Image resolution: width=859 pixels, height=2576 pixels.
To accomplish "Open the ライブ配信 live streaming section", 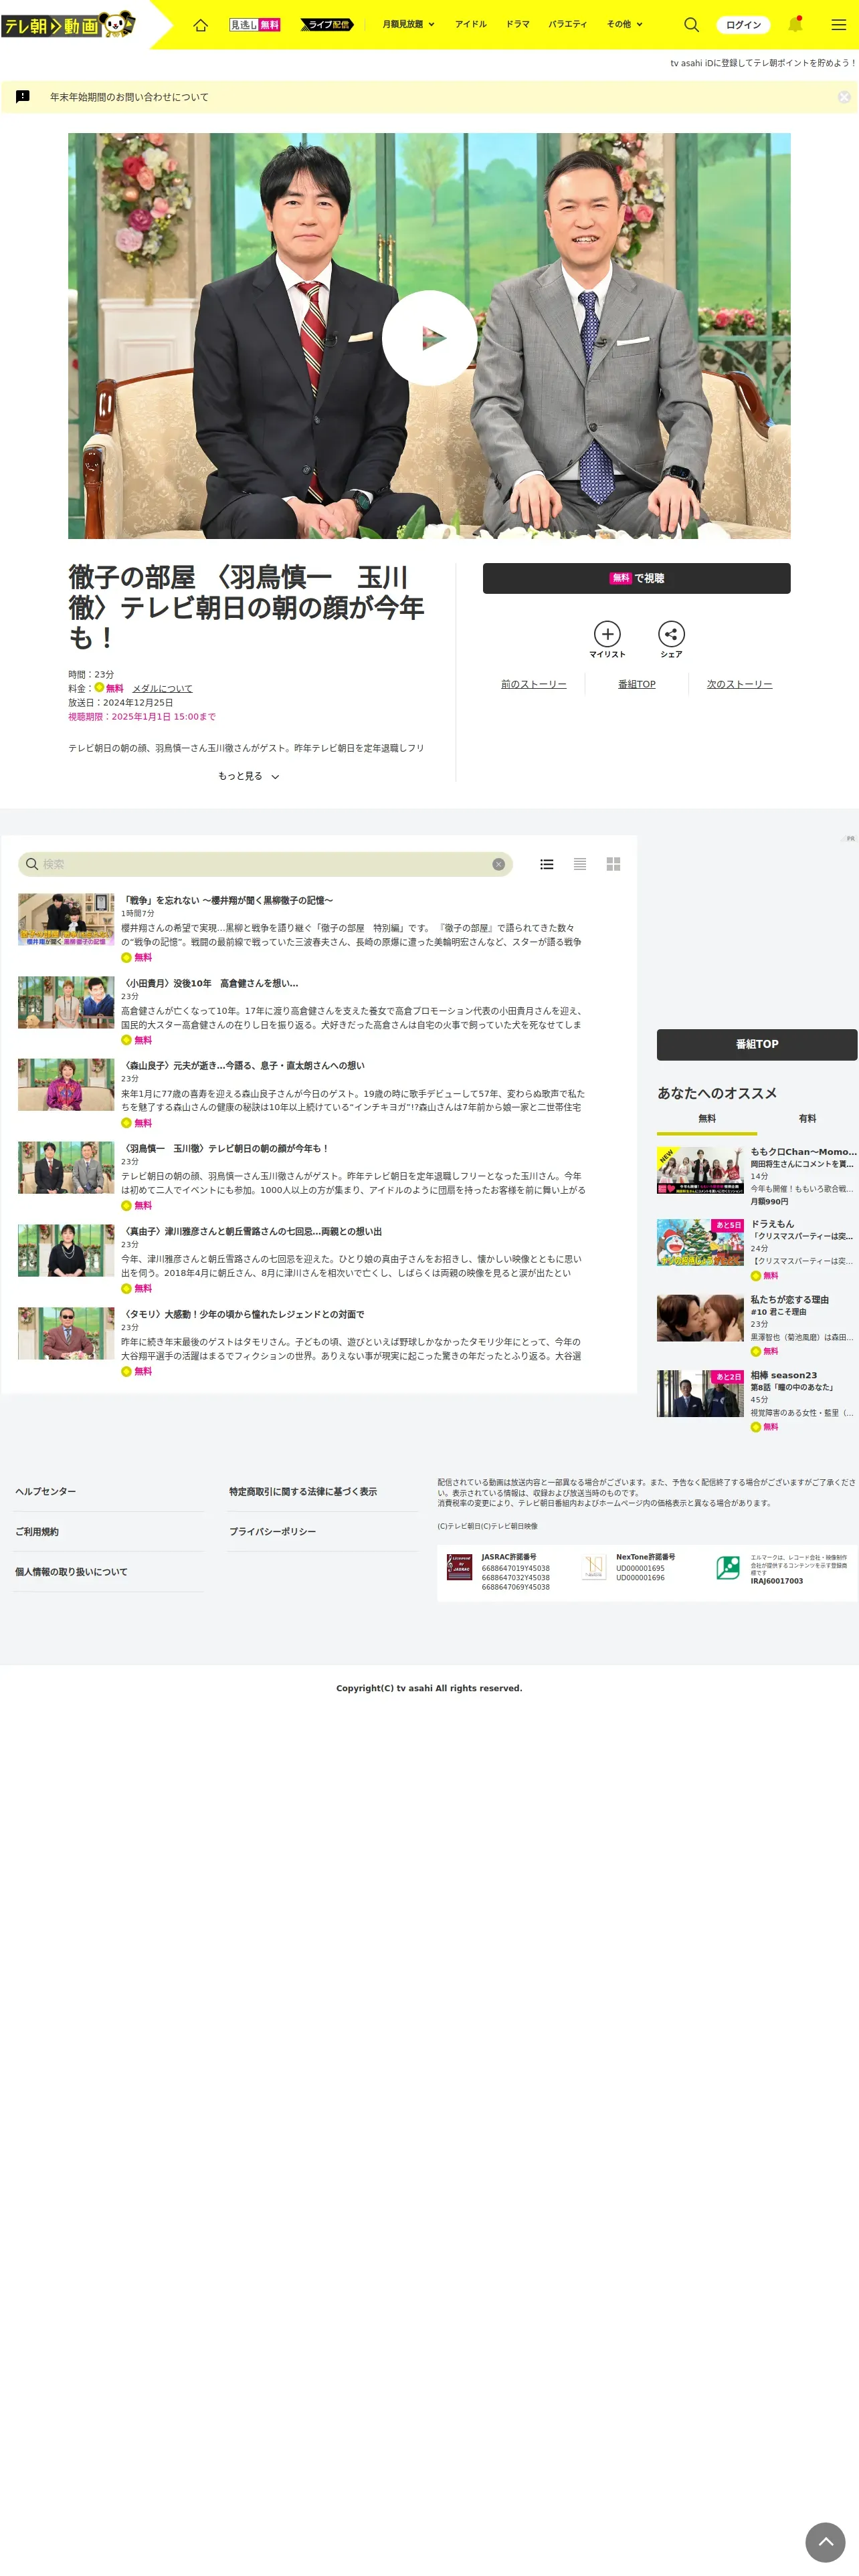I will (x=327, y=24).
